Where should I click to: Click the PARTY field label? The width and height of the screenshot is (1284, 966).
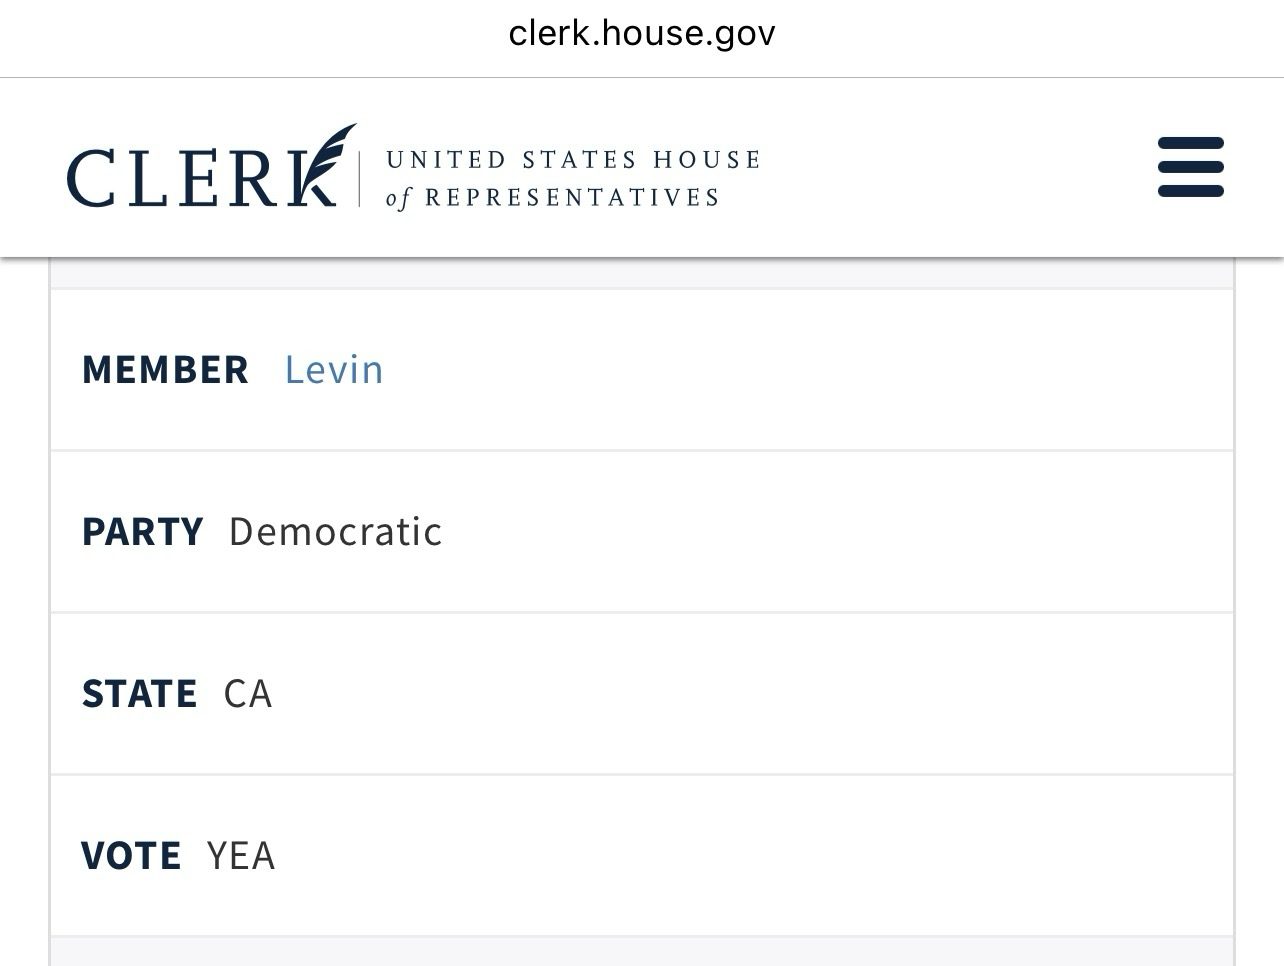click(x=142, y=532)
